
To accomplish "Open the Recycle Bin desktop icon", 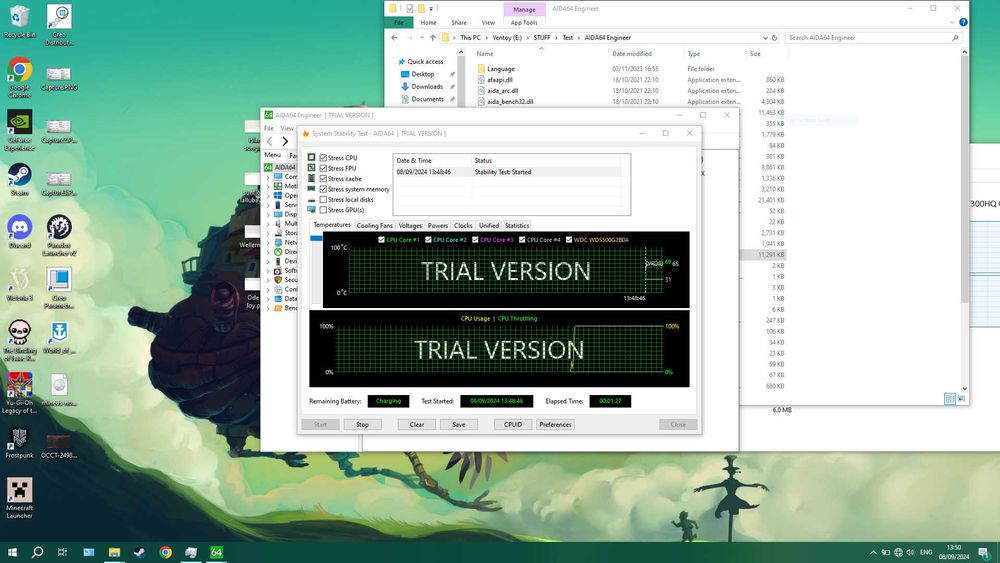I will (x=19, y=22).
